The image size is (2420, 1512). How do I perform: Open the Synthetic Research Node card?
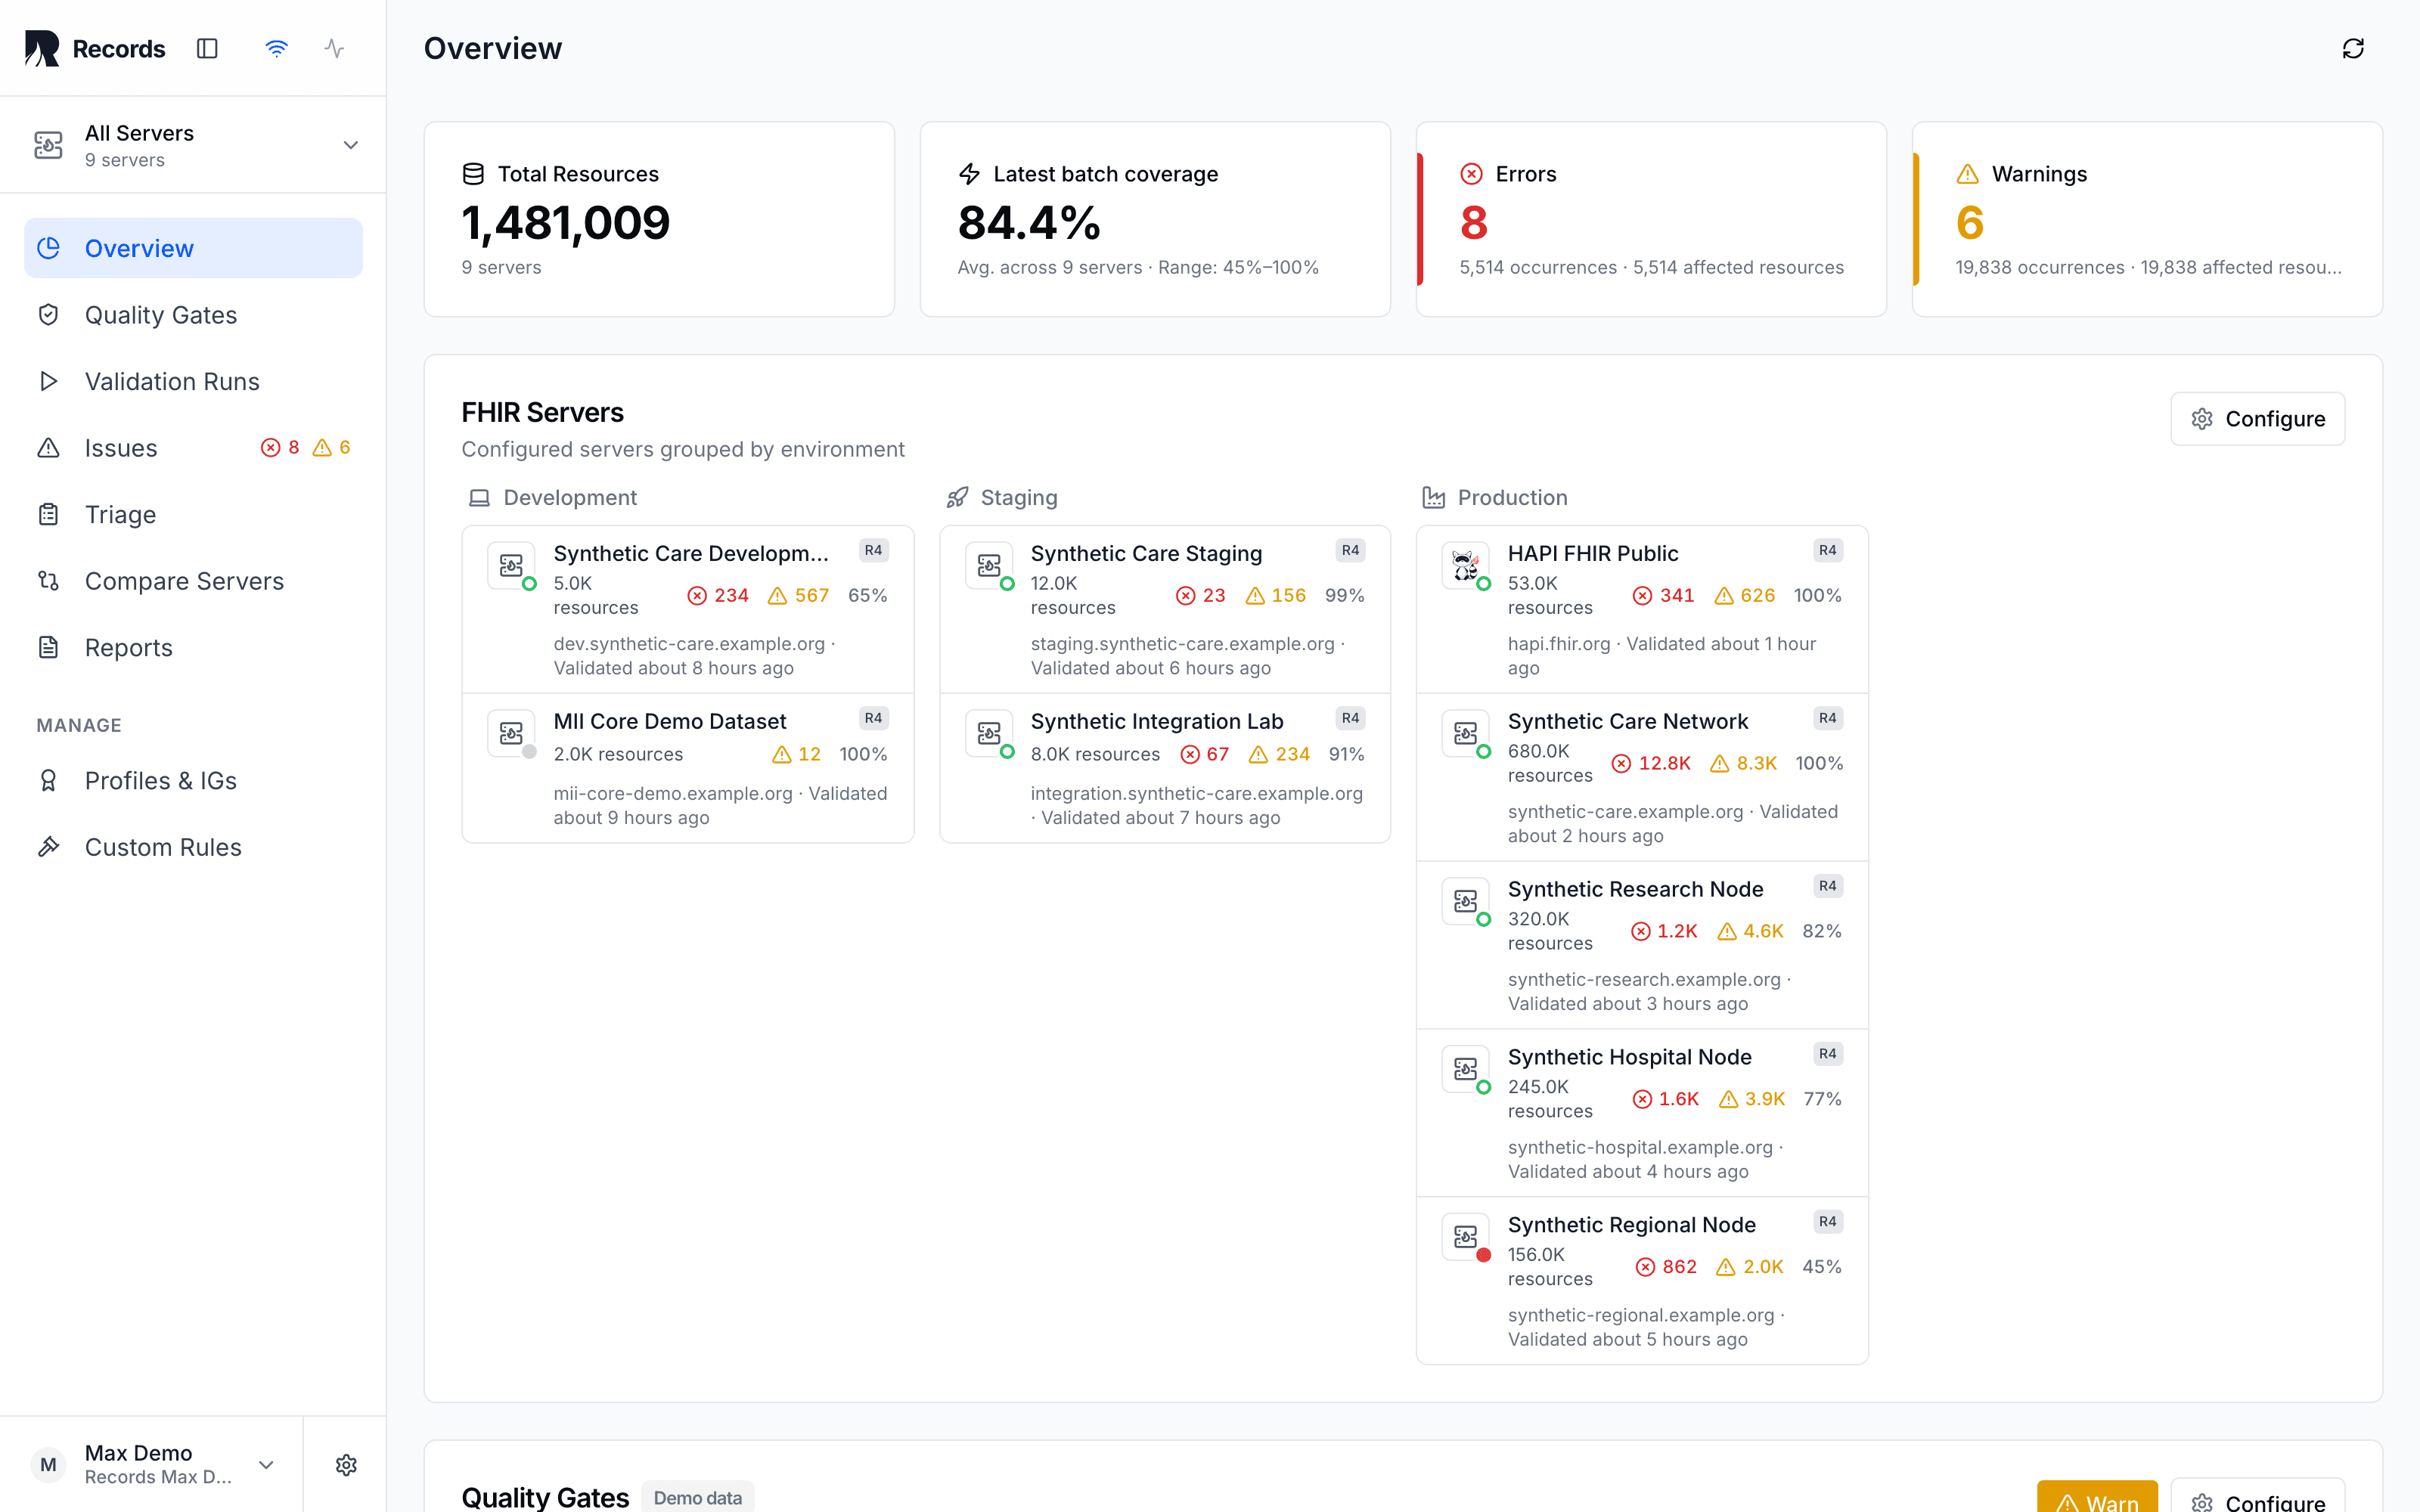click(x=1642, y=945)
